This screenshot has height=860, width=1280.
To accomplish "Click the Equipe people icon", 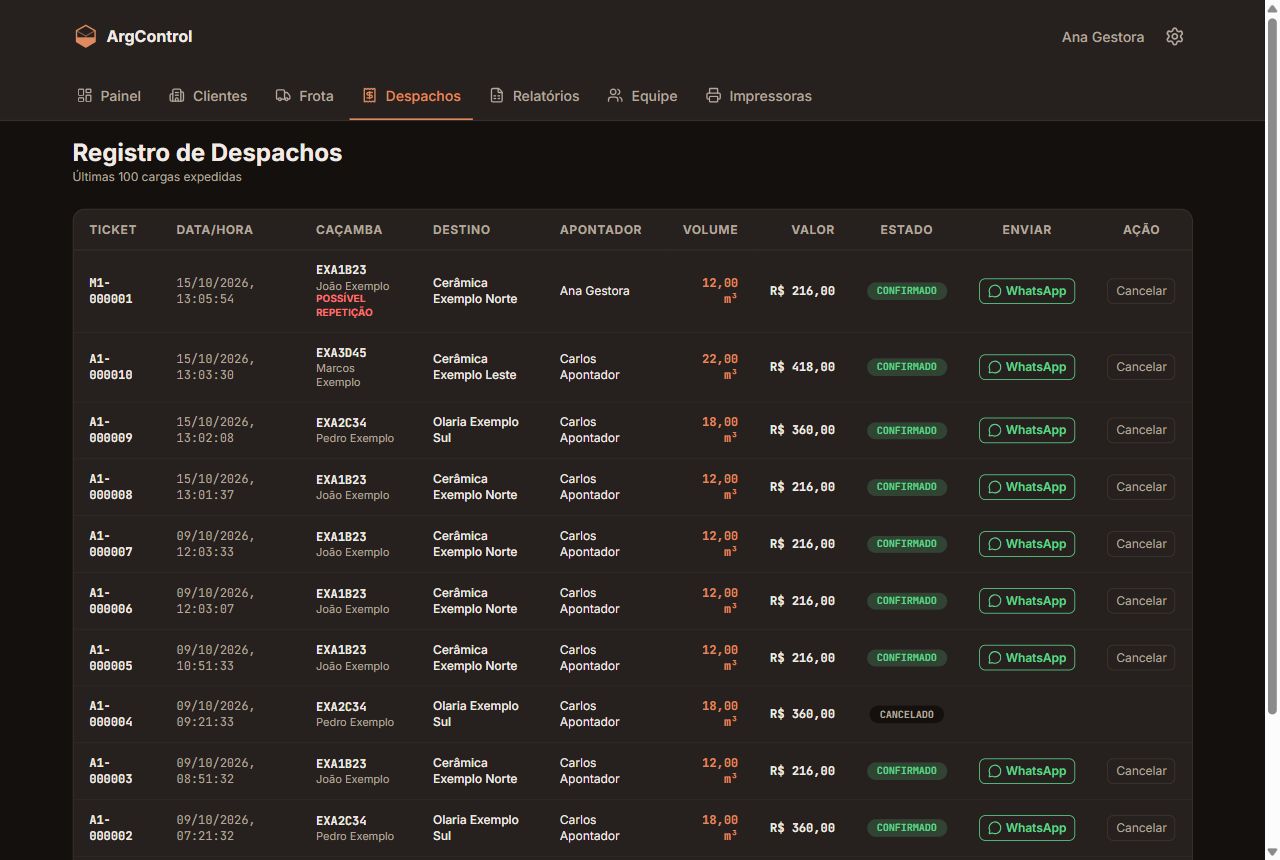I will click(x=615, y=96).
